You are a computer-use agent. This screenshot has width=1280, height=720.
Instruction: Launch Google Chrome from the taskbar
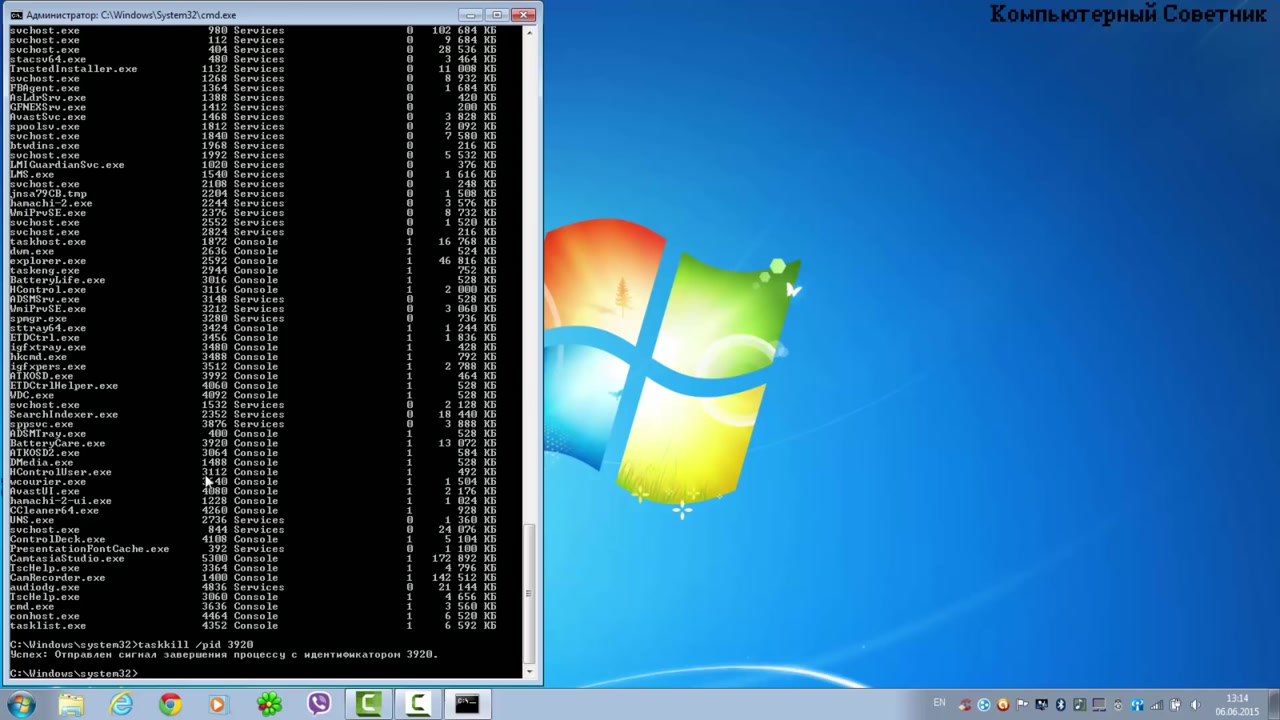pos(170,704)
